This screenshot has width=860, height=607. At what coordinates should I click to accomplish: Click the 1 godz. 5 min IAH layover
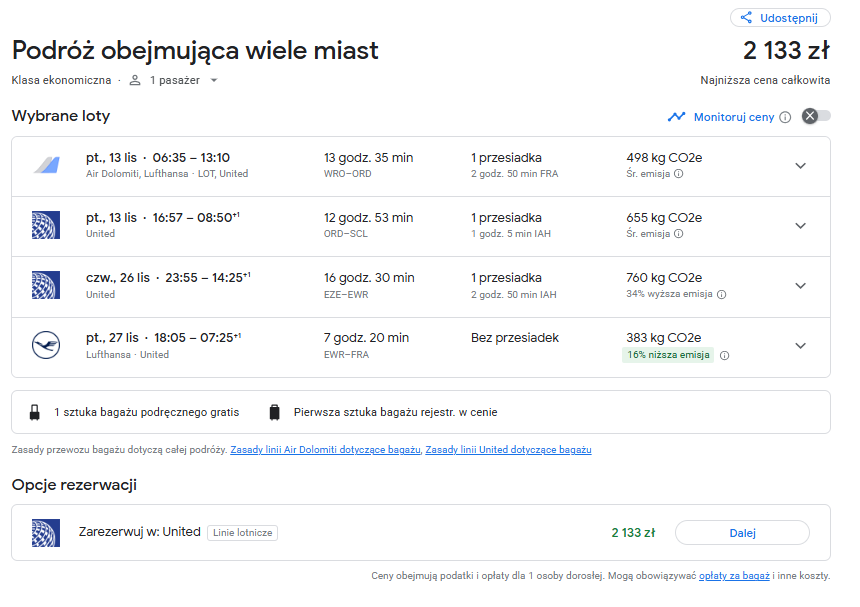point(511,234)
